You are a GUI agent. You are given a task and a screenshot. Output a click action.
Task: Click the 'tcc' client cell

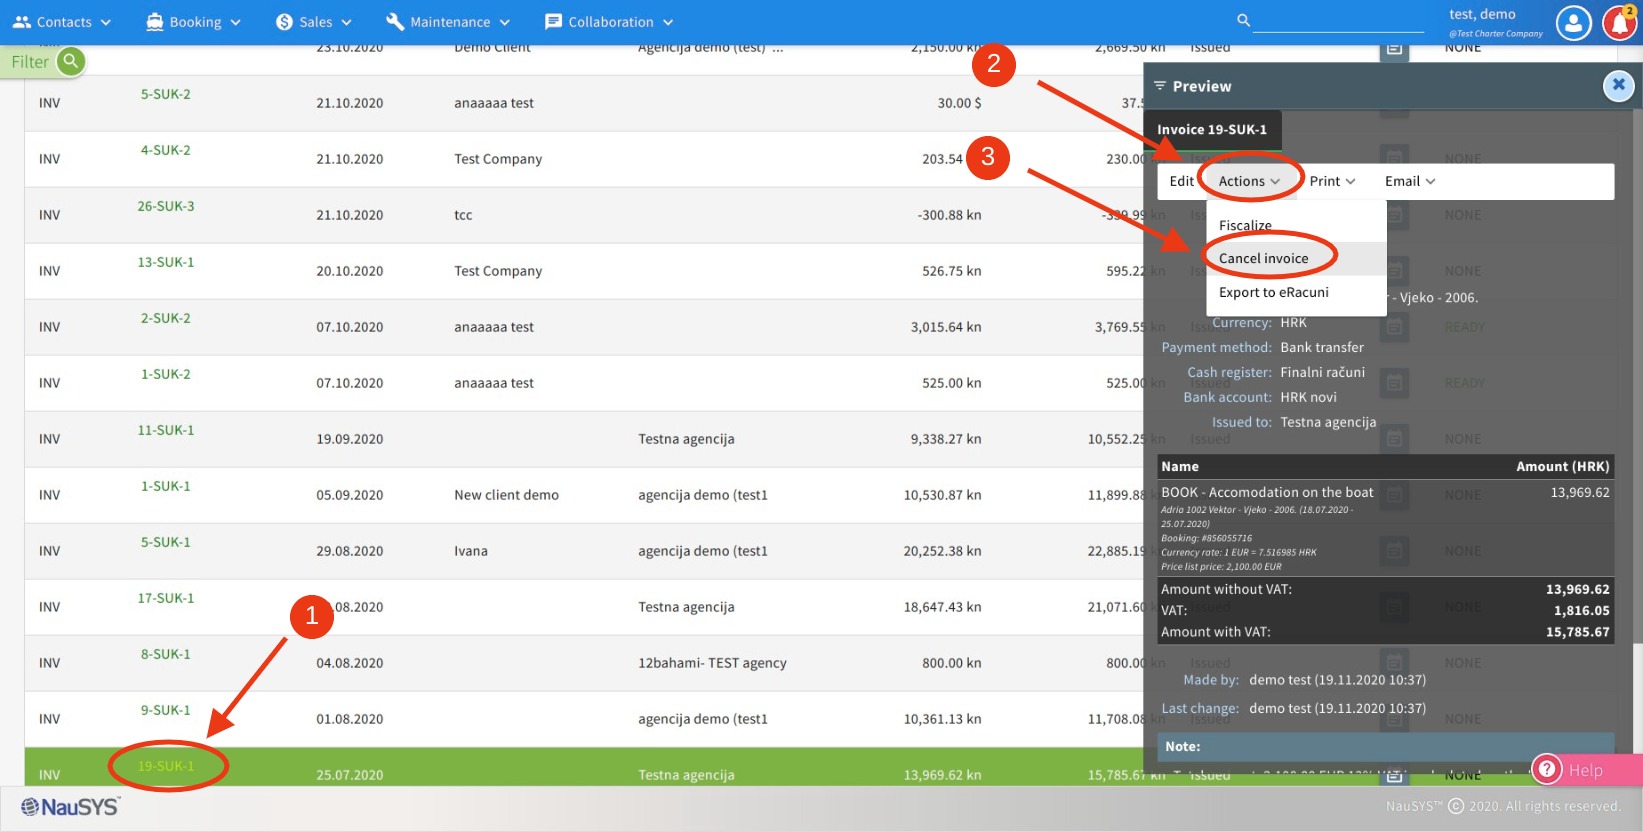[463, 215]
